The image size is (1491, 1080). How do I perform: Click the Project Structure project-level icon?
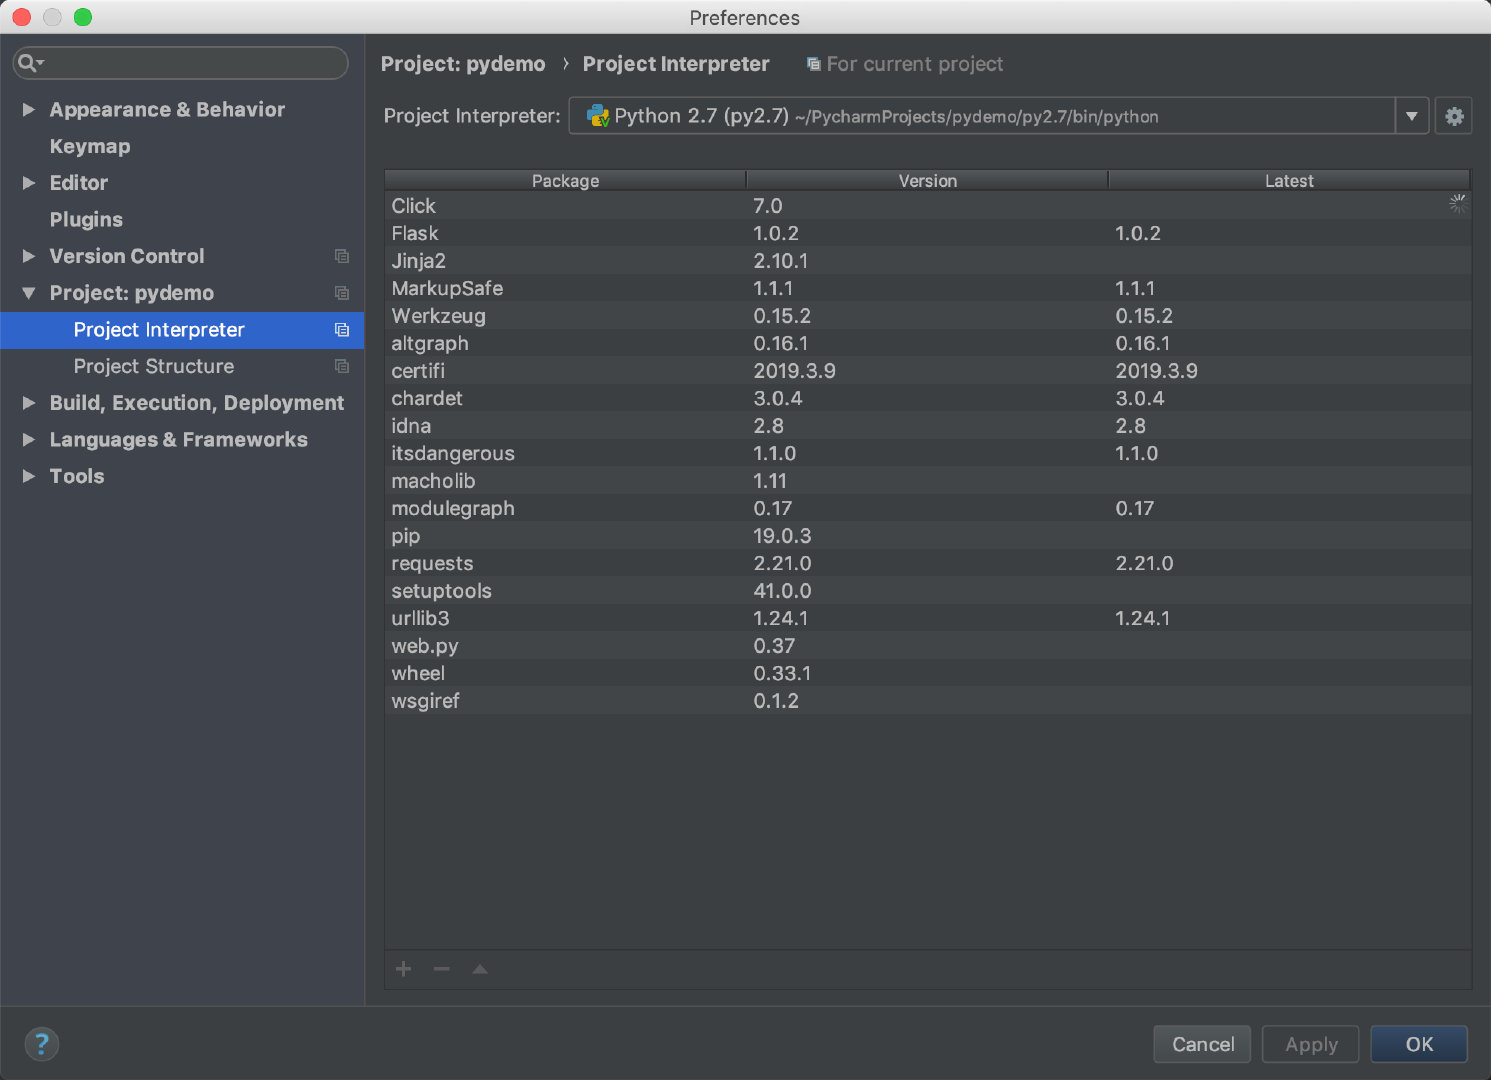coord(342,366)
